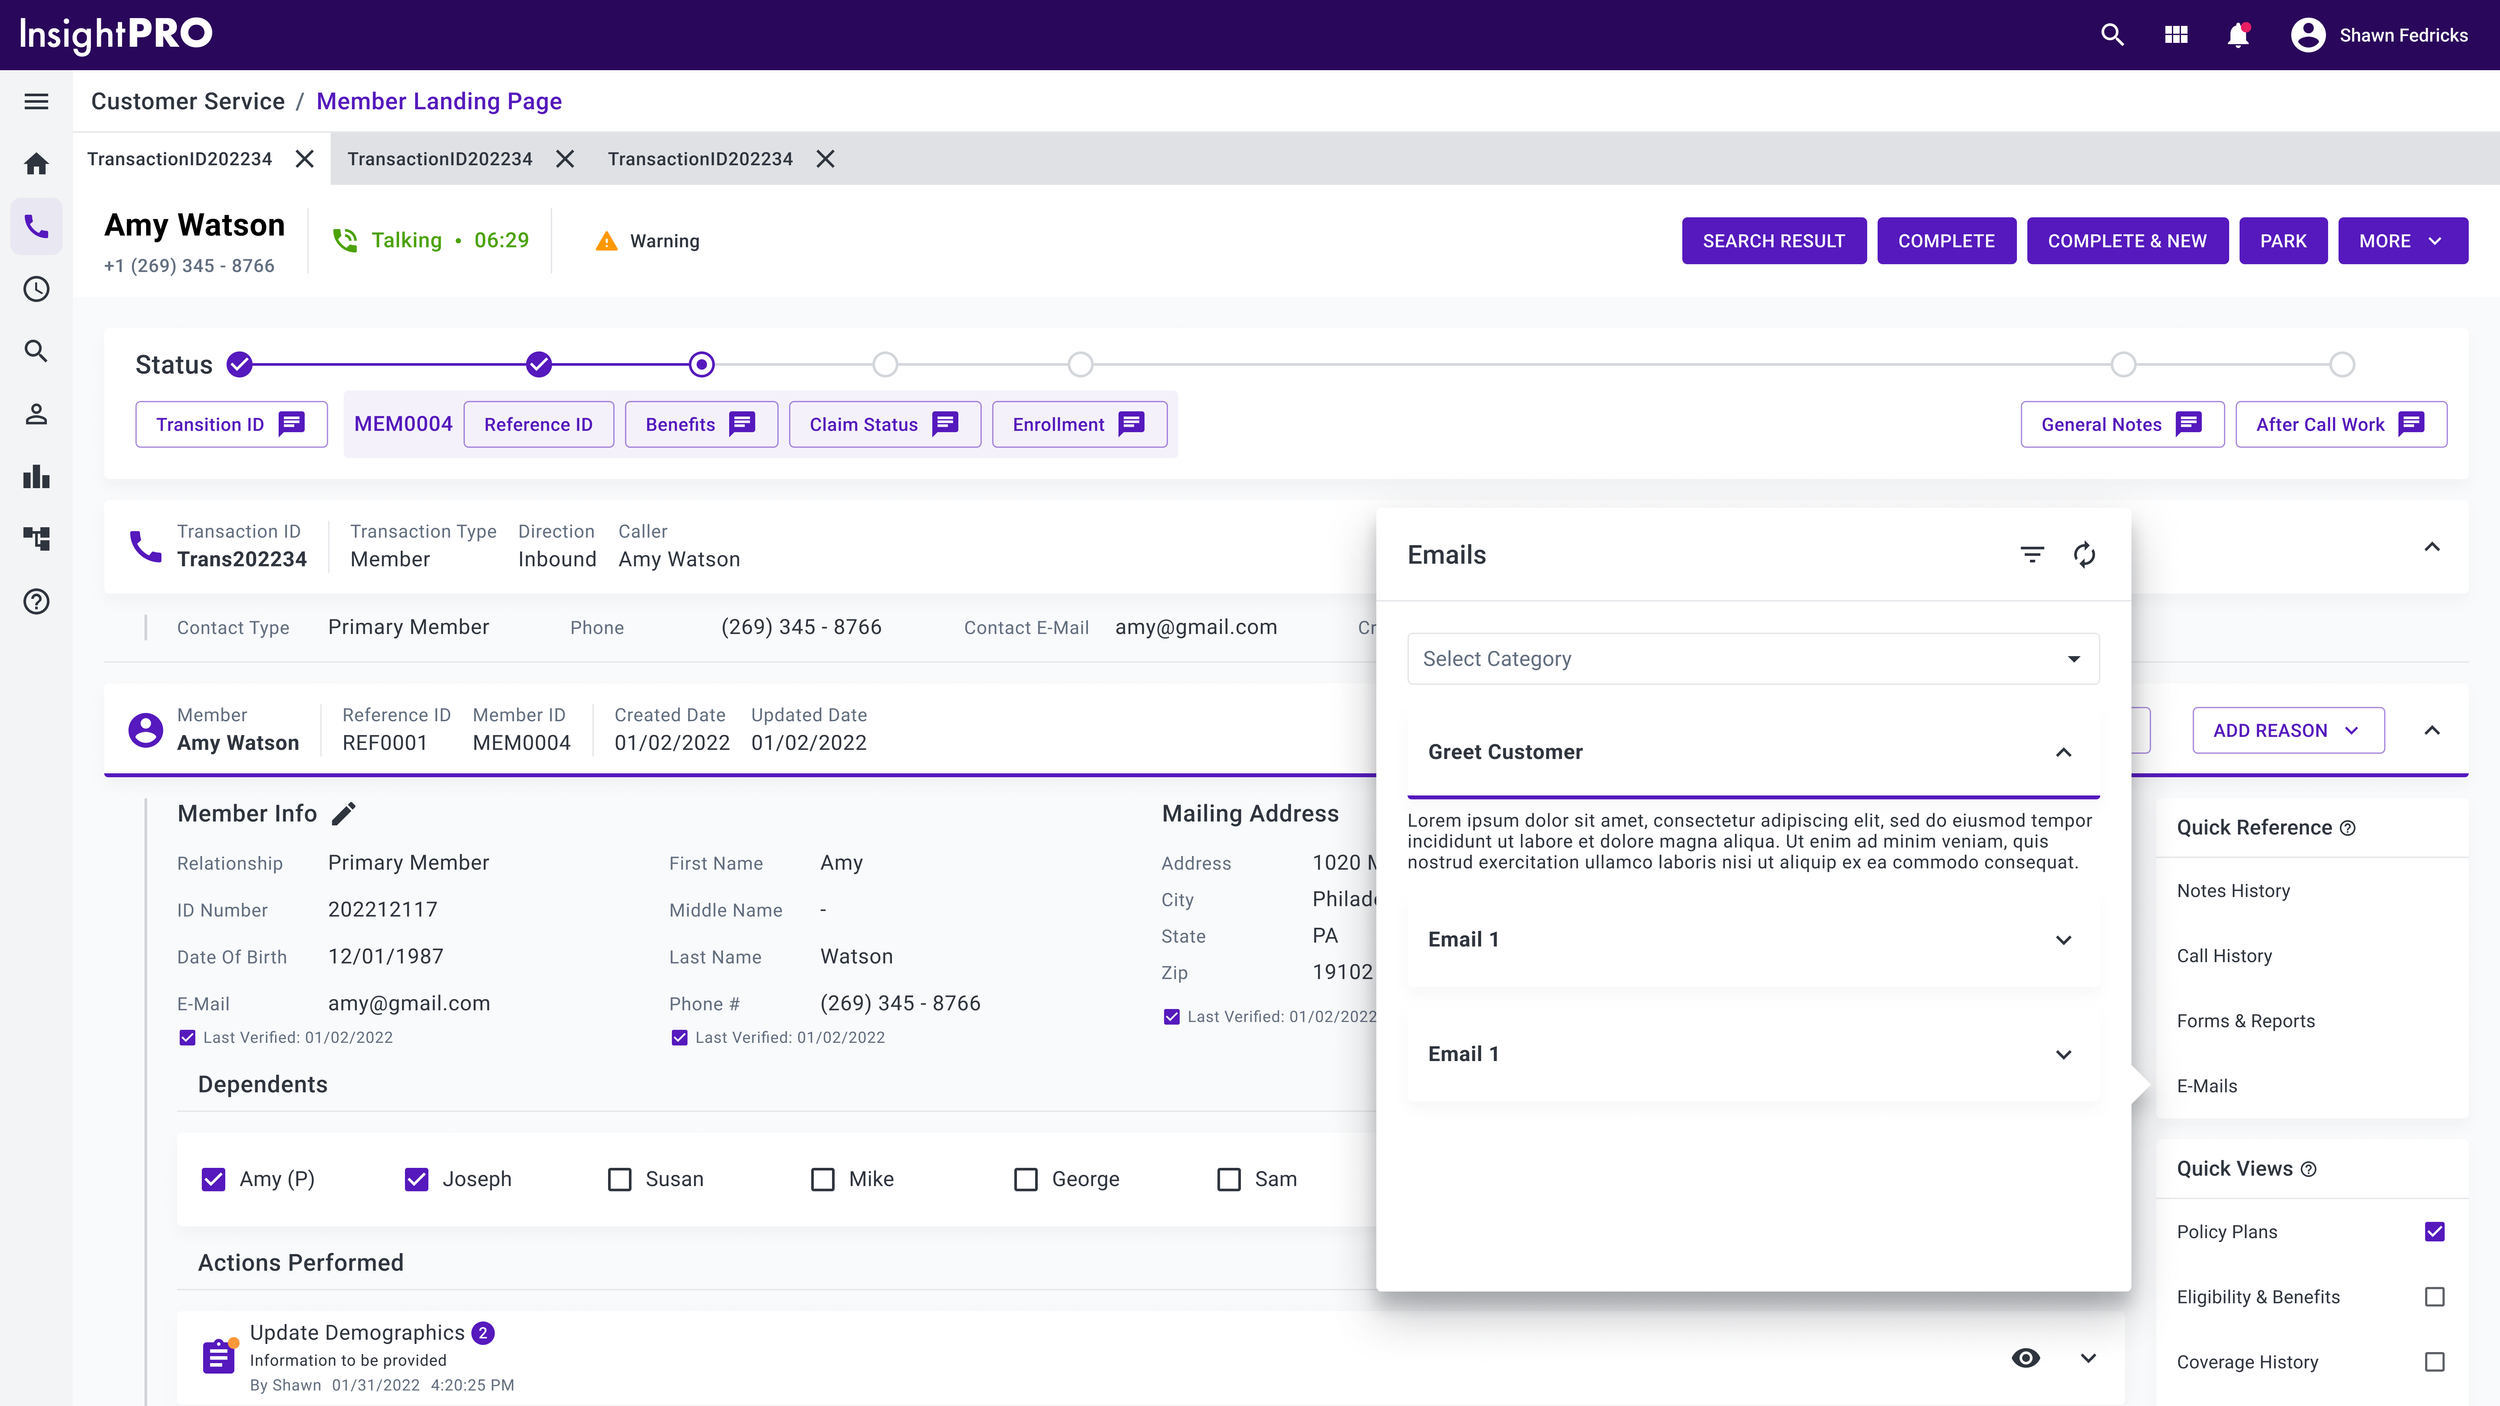
Task: Open the apps grid icon in the header
Action: coord(2176,35)
